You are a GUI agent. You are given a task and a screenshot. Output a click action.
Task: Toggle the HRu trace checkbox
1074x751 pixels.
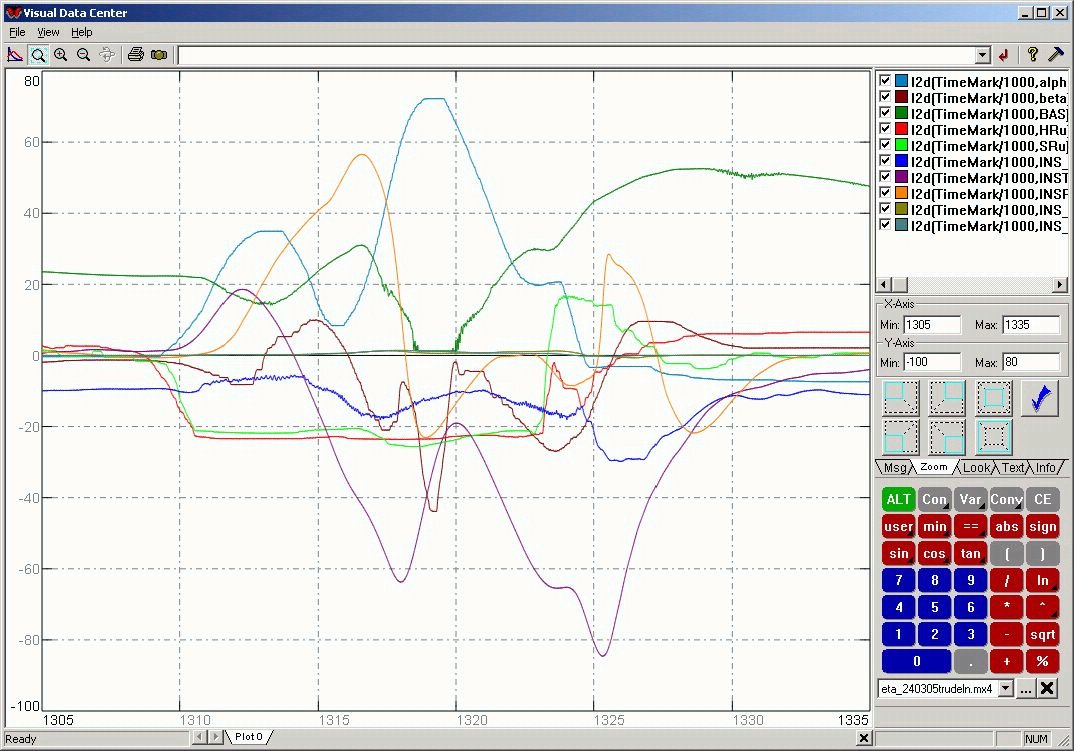[885, 129]
